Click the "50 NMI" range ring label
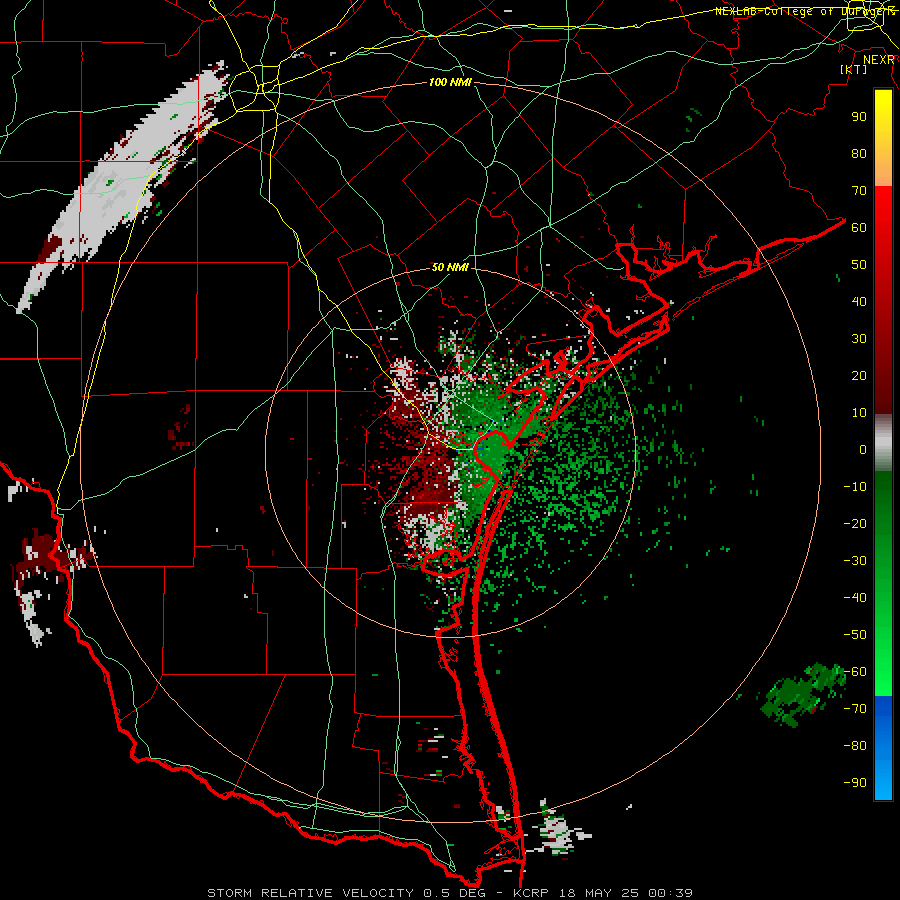900x900 pixels. pos(451,267)
